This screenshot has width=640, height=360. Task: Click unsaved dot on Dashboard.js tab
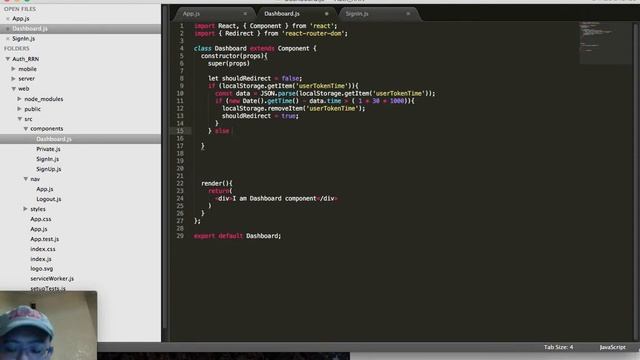[327, 14]
